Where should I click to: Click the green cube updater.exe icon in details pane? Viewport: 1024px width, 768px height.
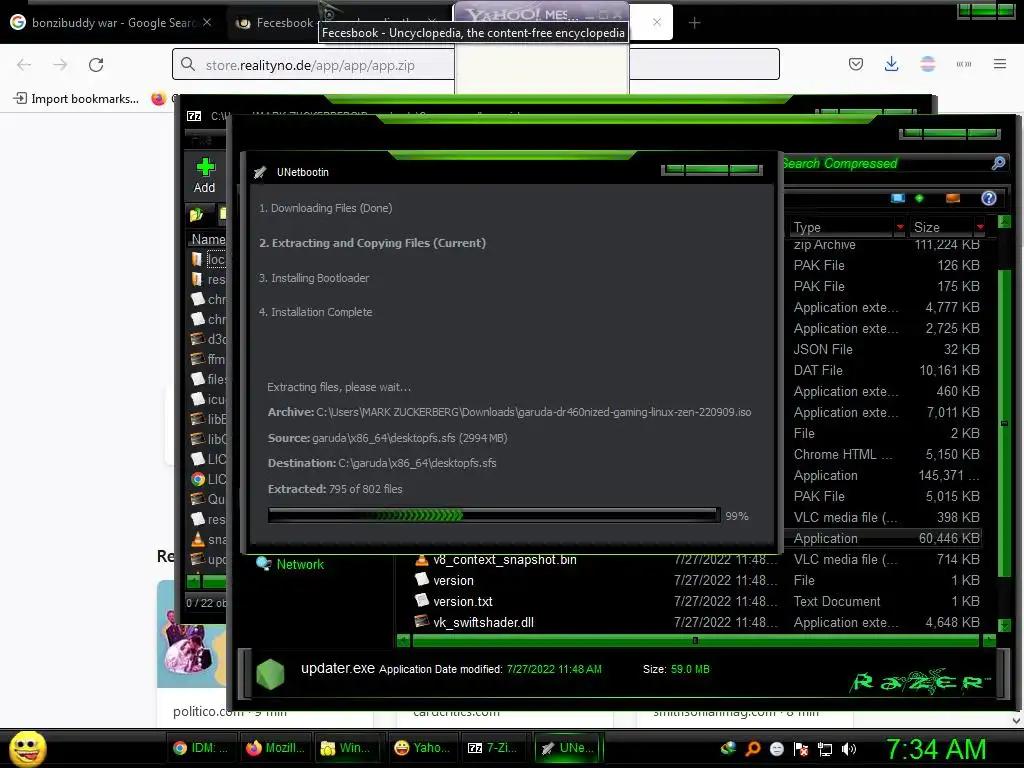coord(270,675)
